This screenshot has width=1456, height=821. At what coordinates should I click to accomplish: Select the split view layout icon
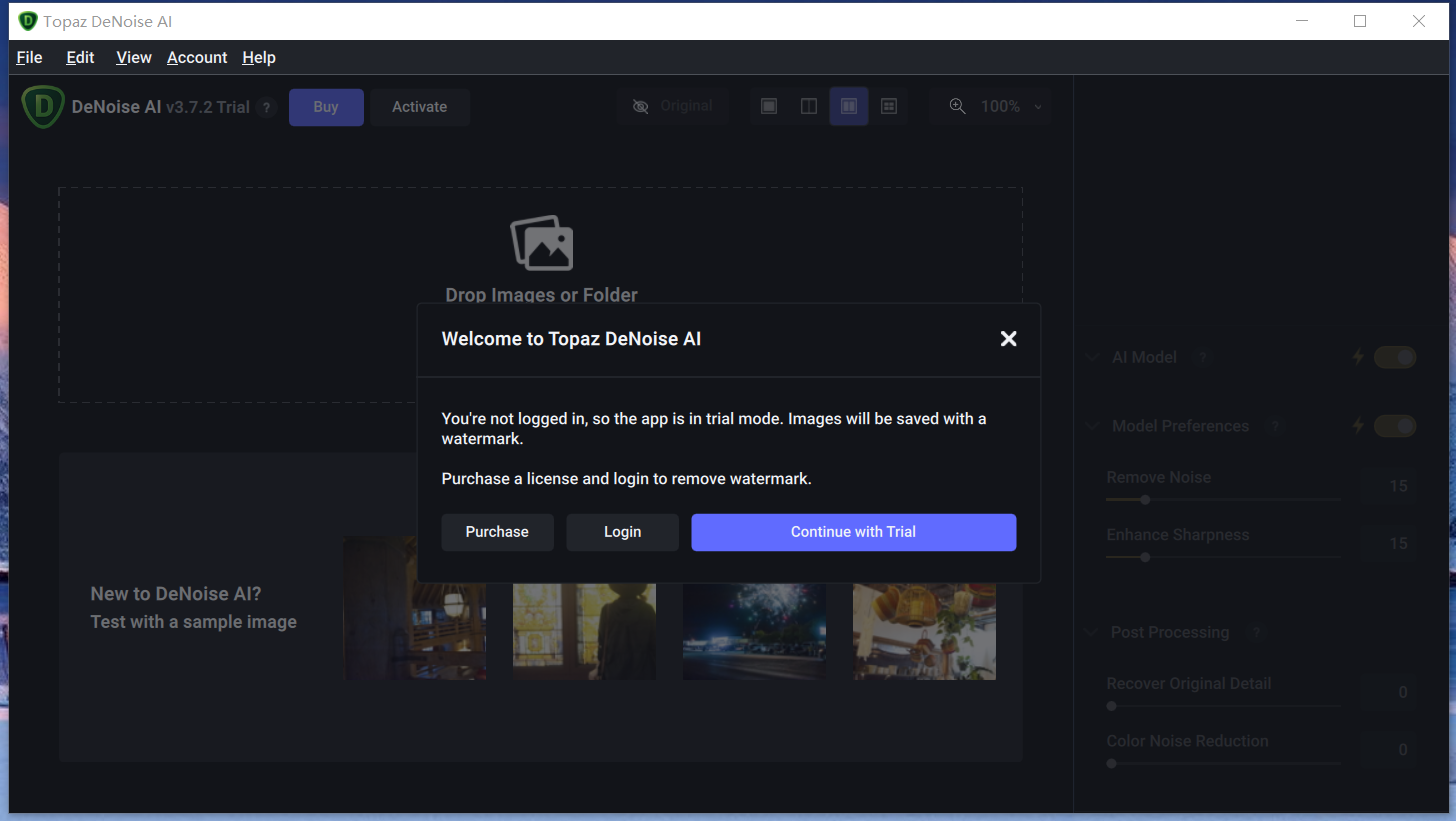[x=809, y=106]
